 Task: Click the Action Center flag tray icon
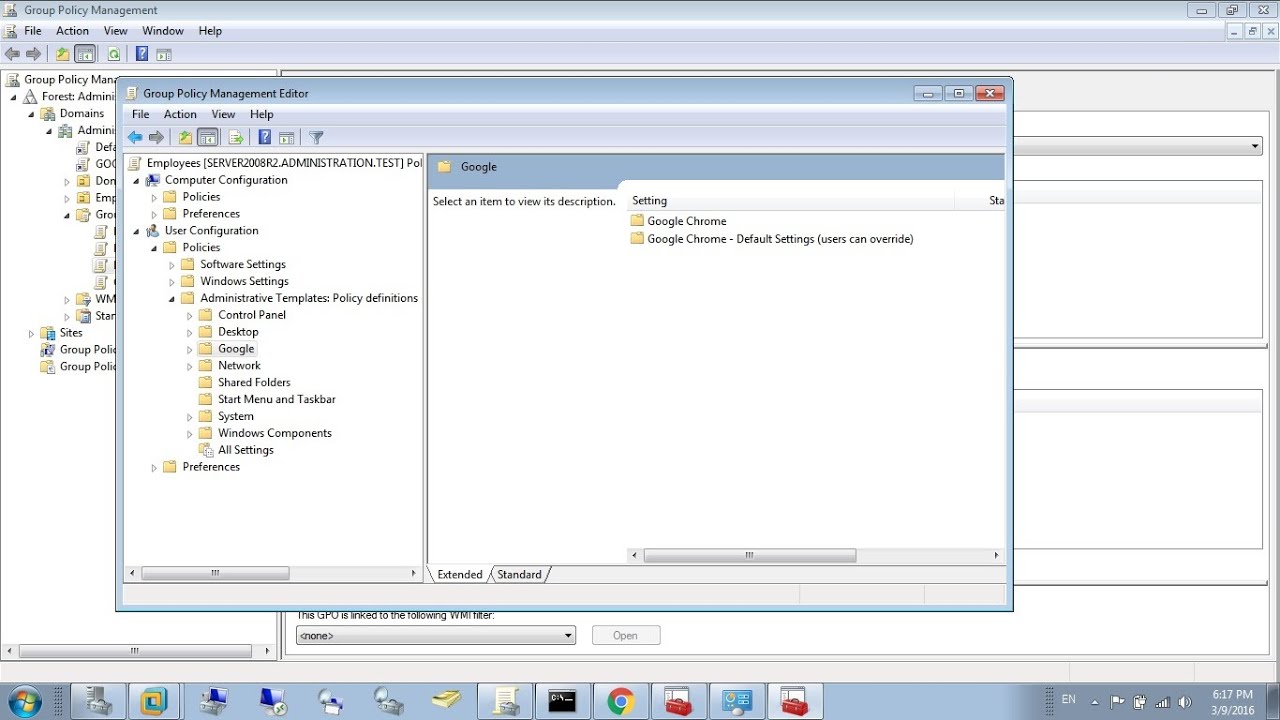tap(1118, 702)
